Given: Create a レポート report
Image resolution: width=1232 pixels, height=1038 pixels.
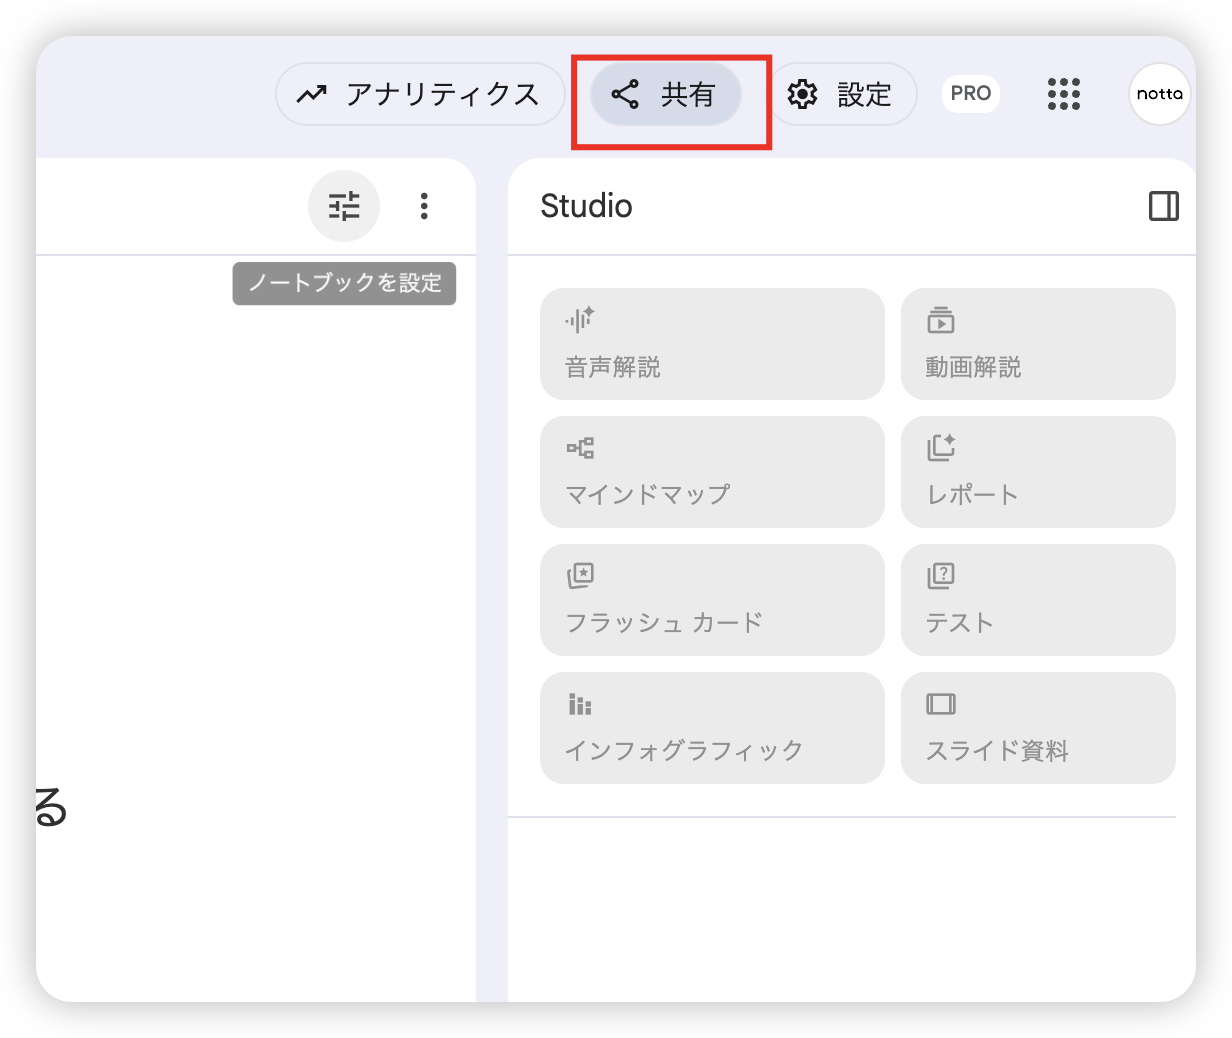Looking at the screenshot, I should tap(1038, 472).
